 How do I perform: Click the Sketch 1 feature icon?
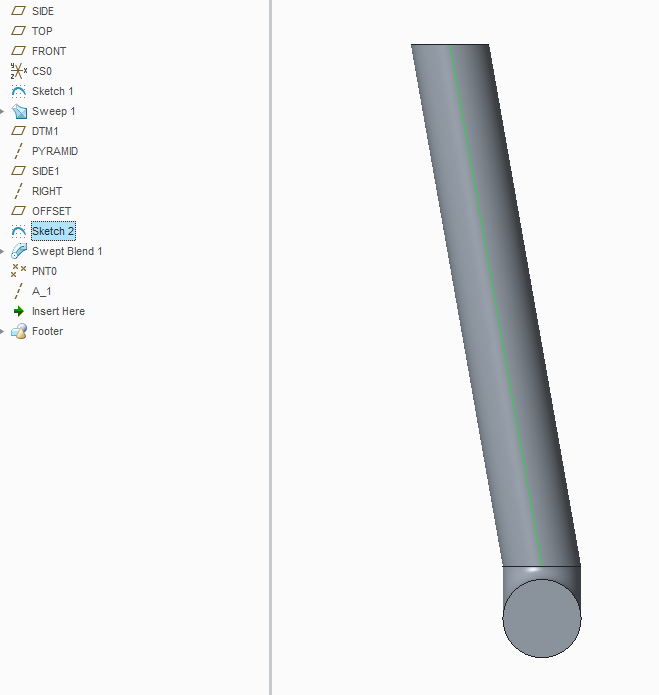point(19,91)
